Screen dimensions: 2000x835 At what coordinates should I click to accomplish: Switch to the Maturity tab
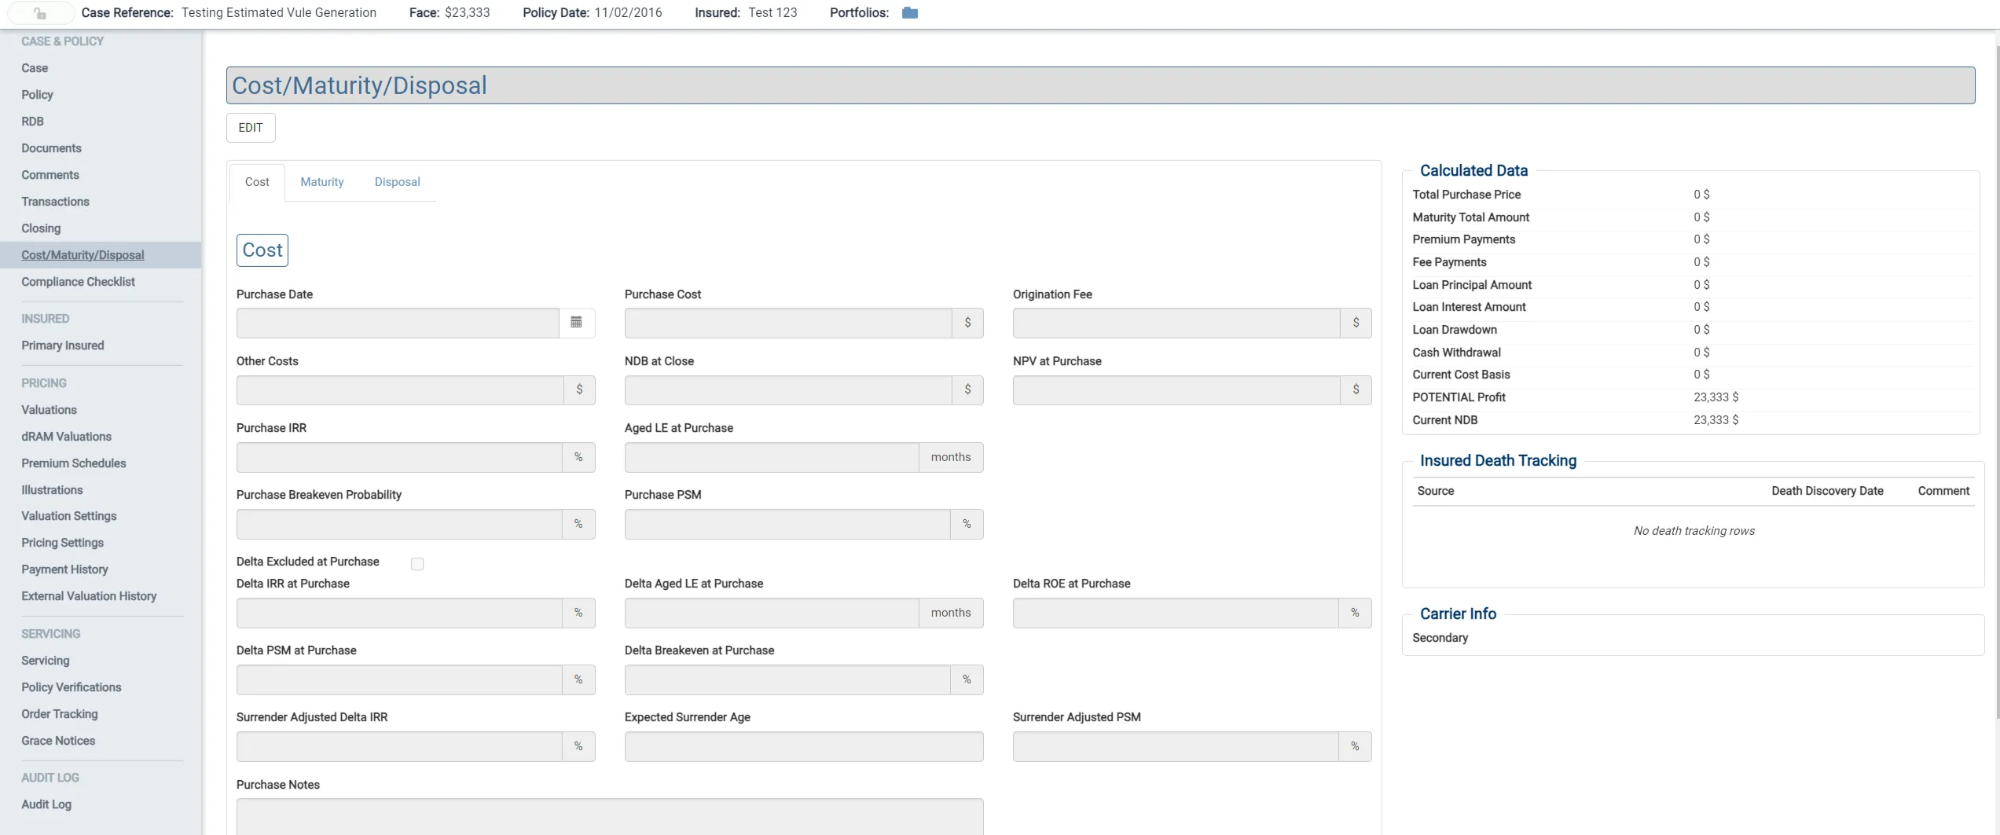pyautogui.click(x=321, y=182)
